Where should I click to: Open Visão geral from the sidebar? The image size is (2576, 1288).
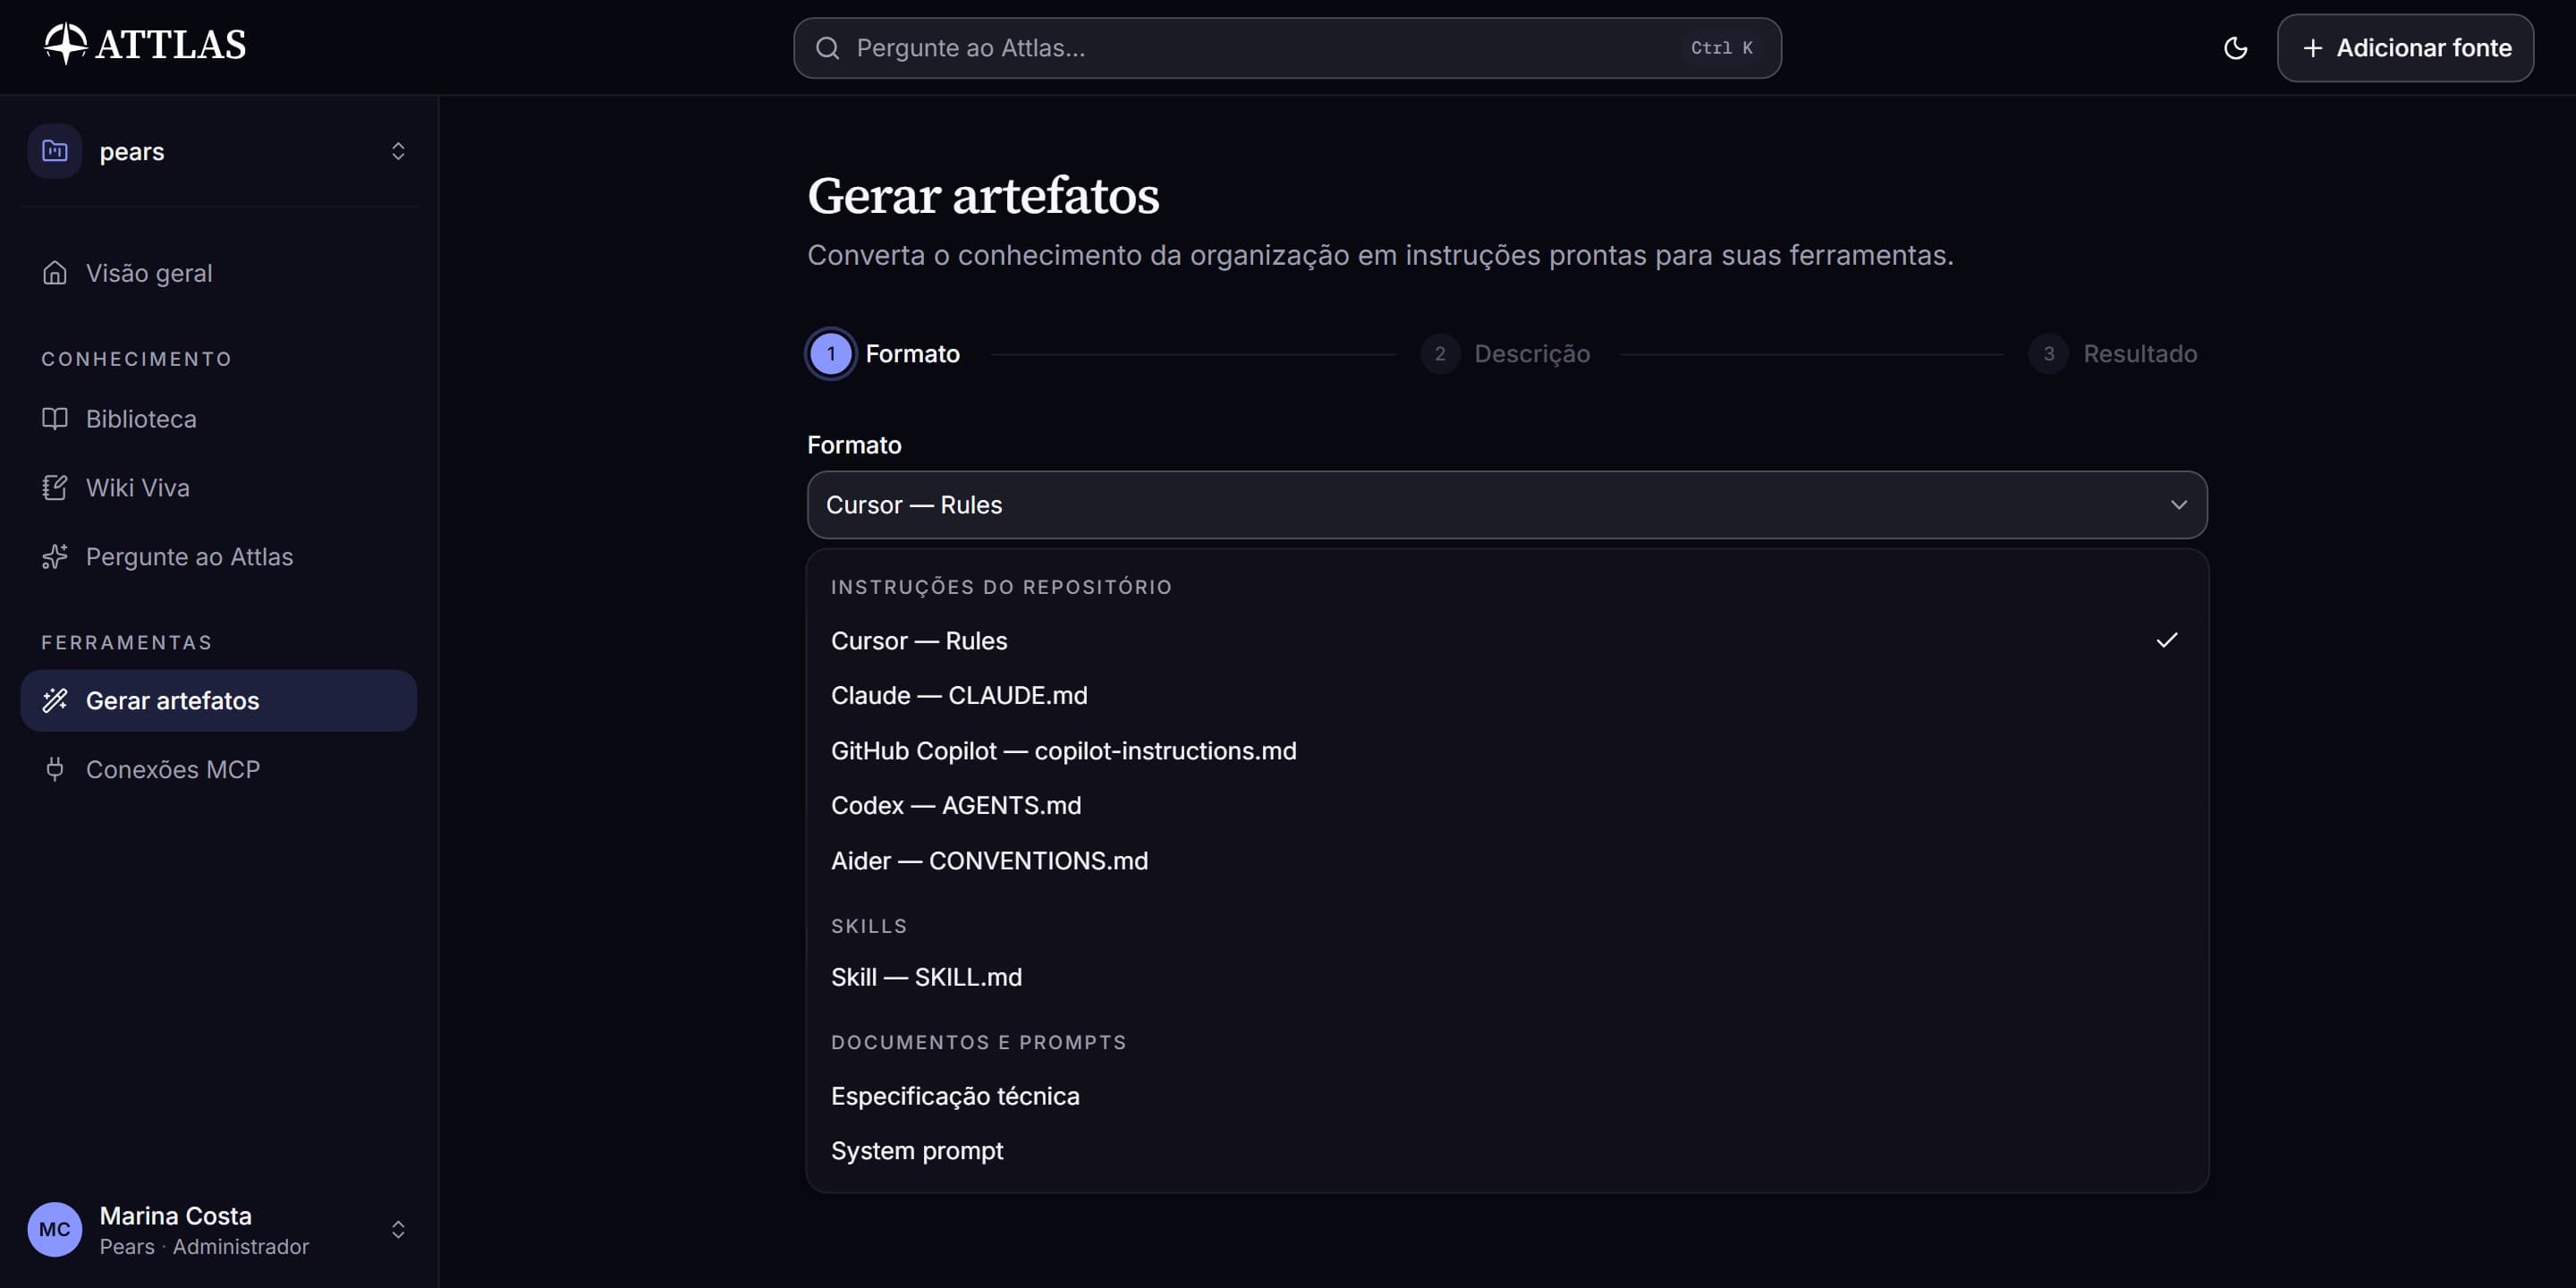coord(218,273)
